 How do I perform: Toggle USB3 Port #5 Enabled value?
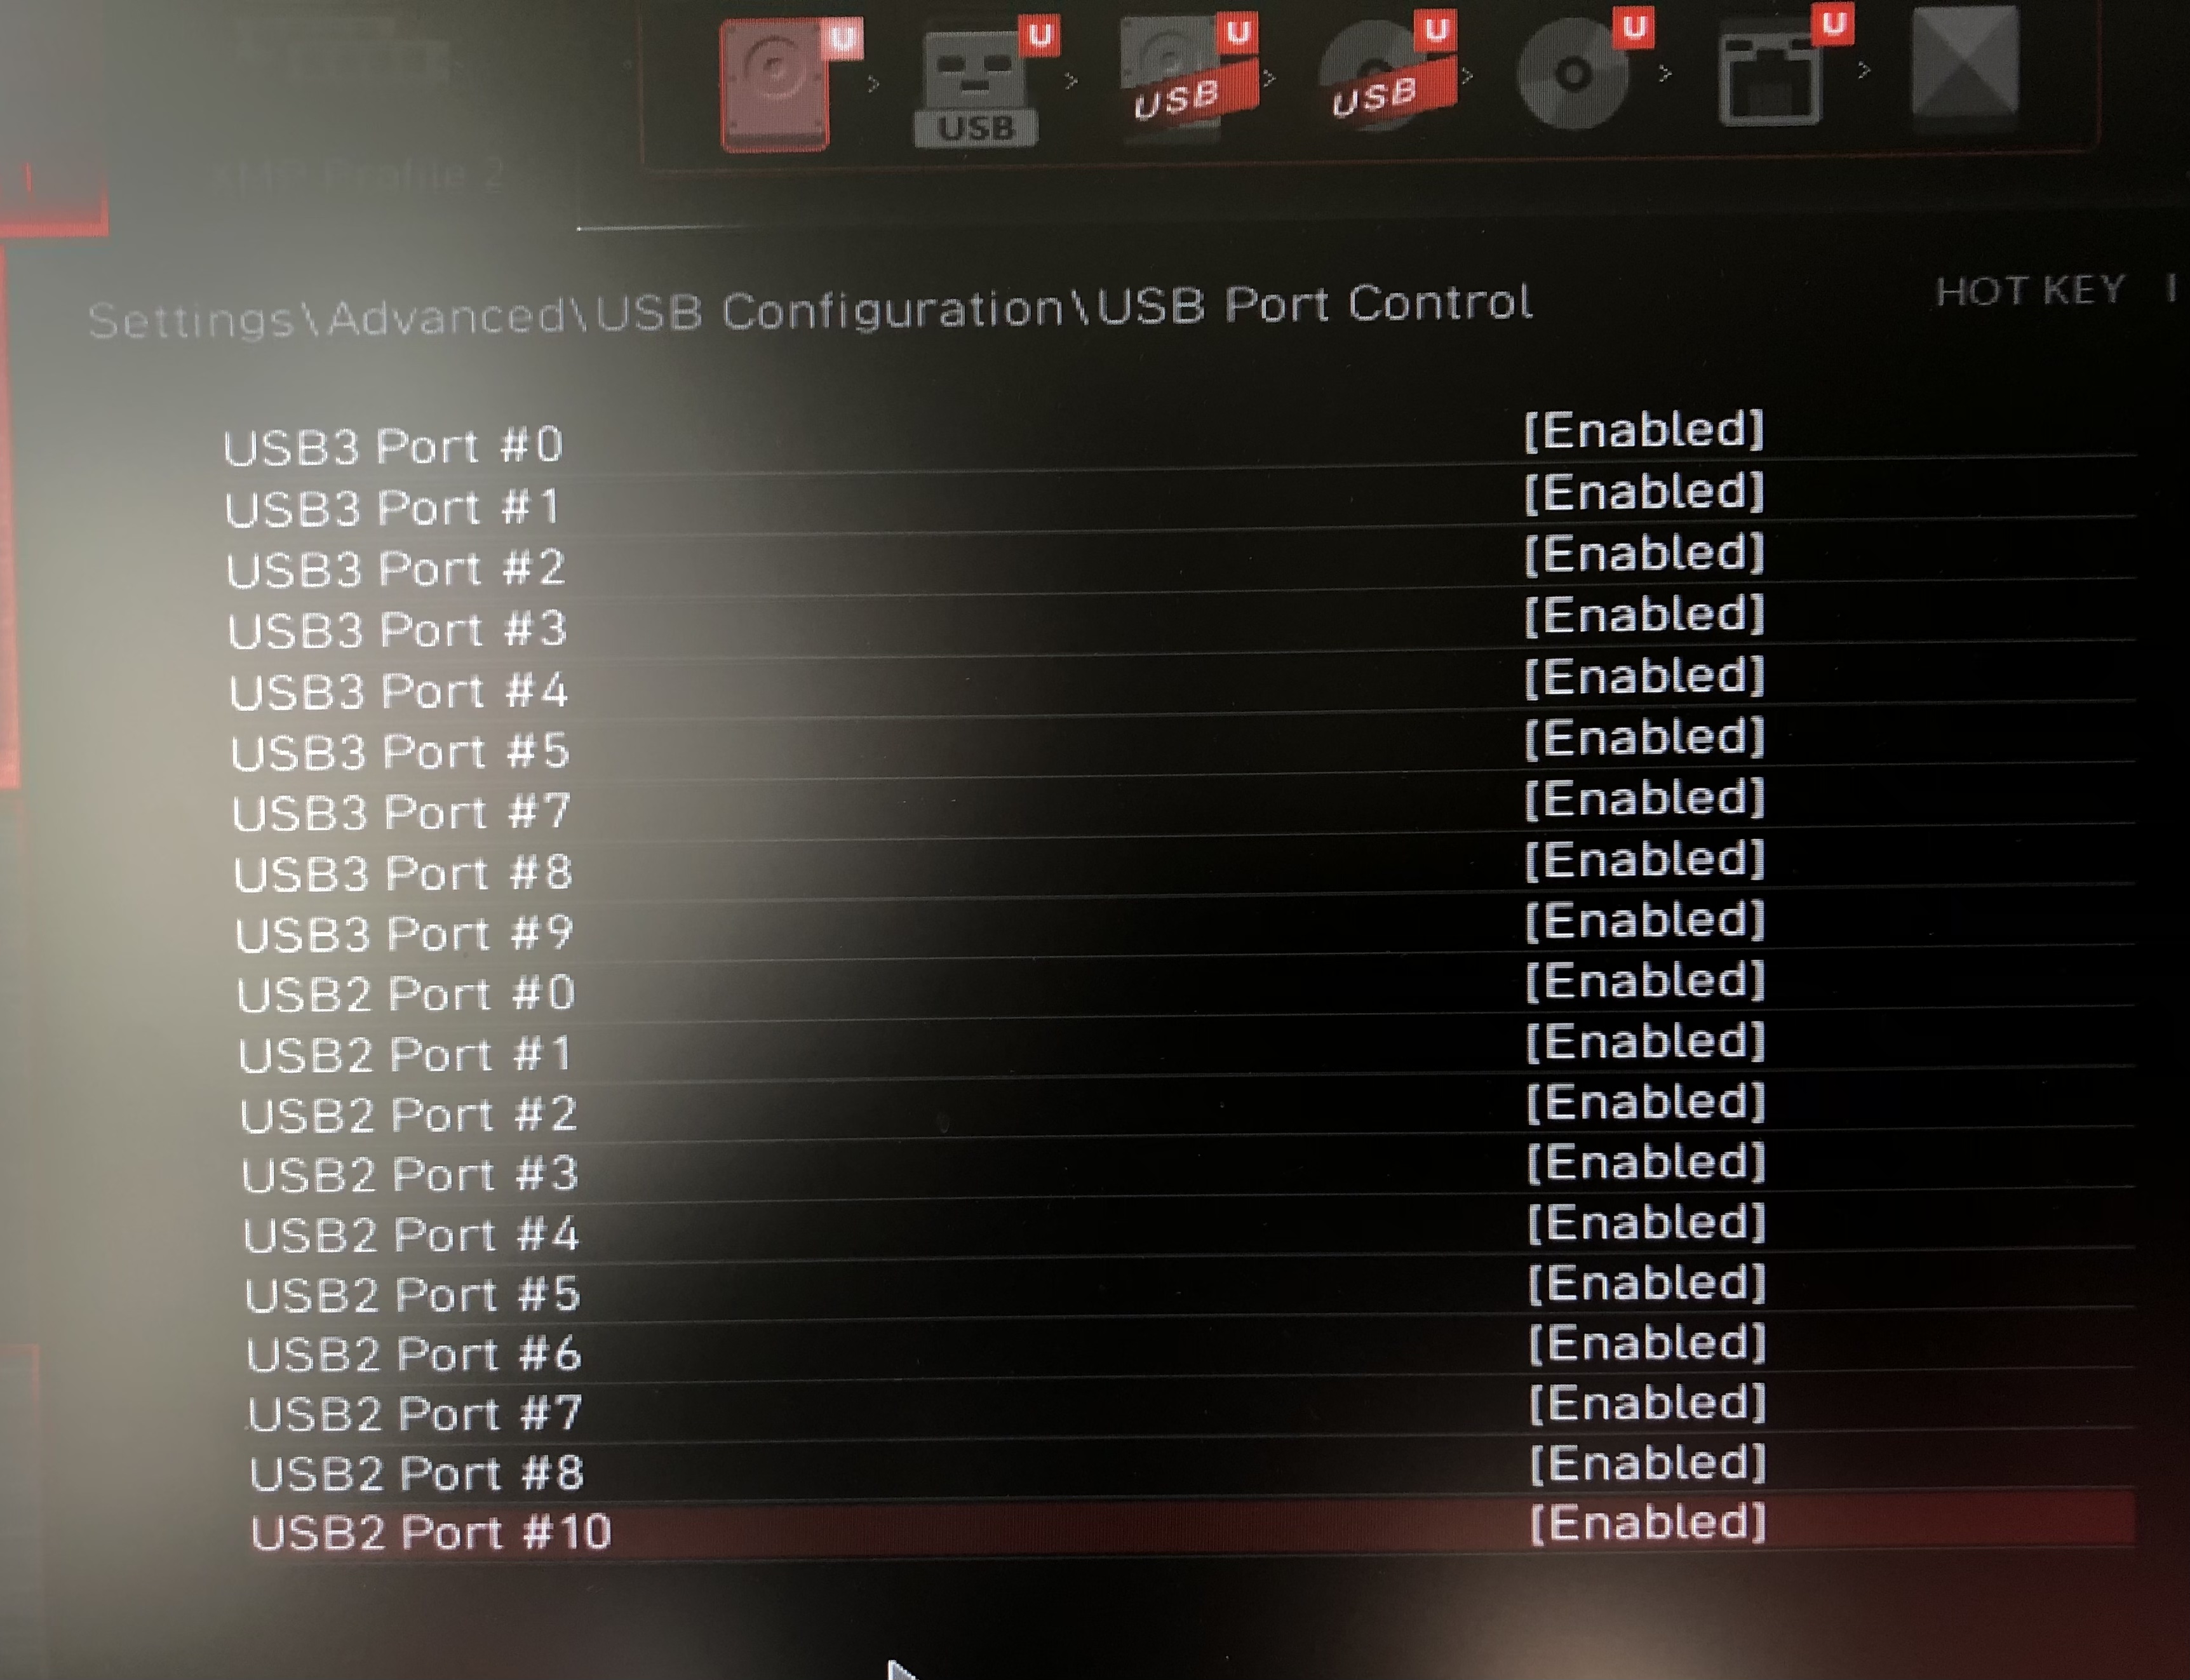[1644, 738]
